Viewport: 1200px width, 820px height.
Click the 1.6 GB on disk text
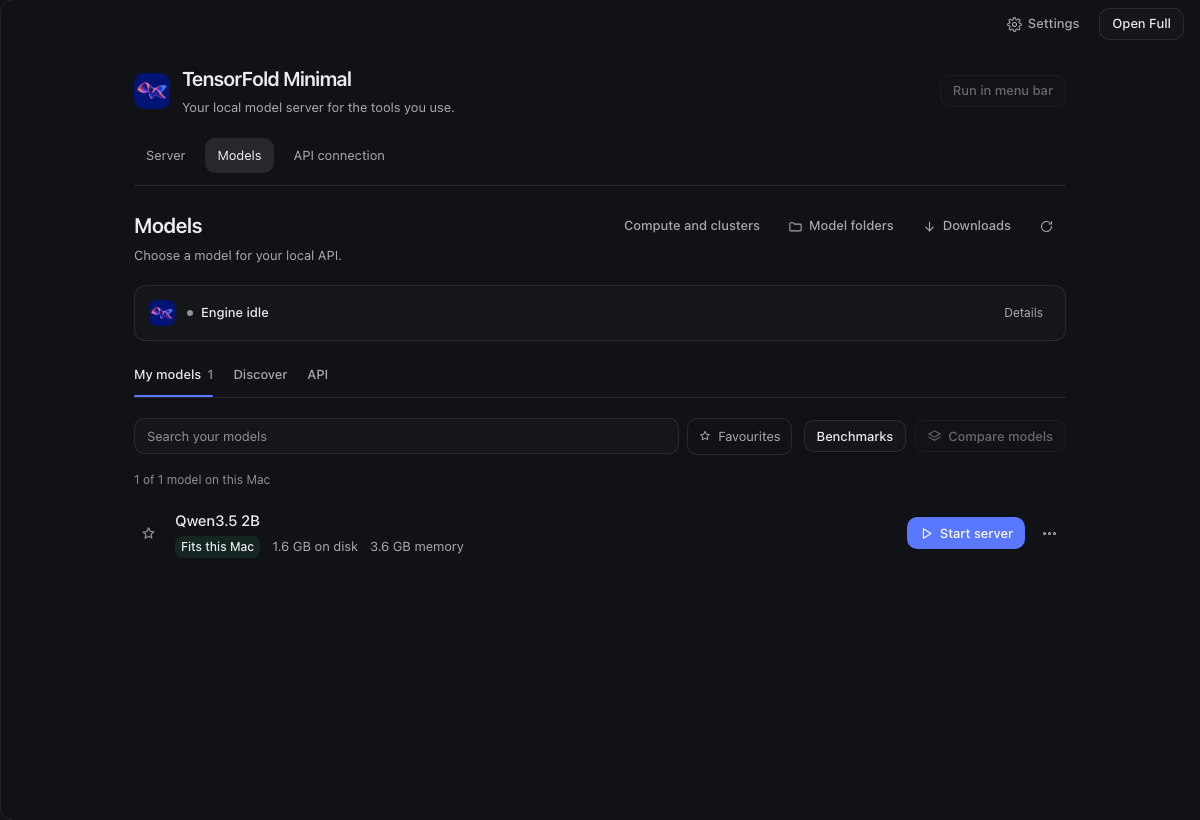(x=315, y=547)
